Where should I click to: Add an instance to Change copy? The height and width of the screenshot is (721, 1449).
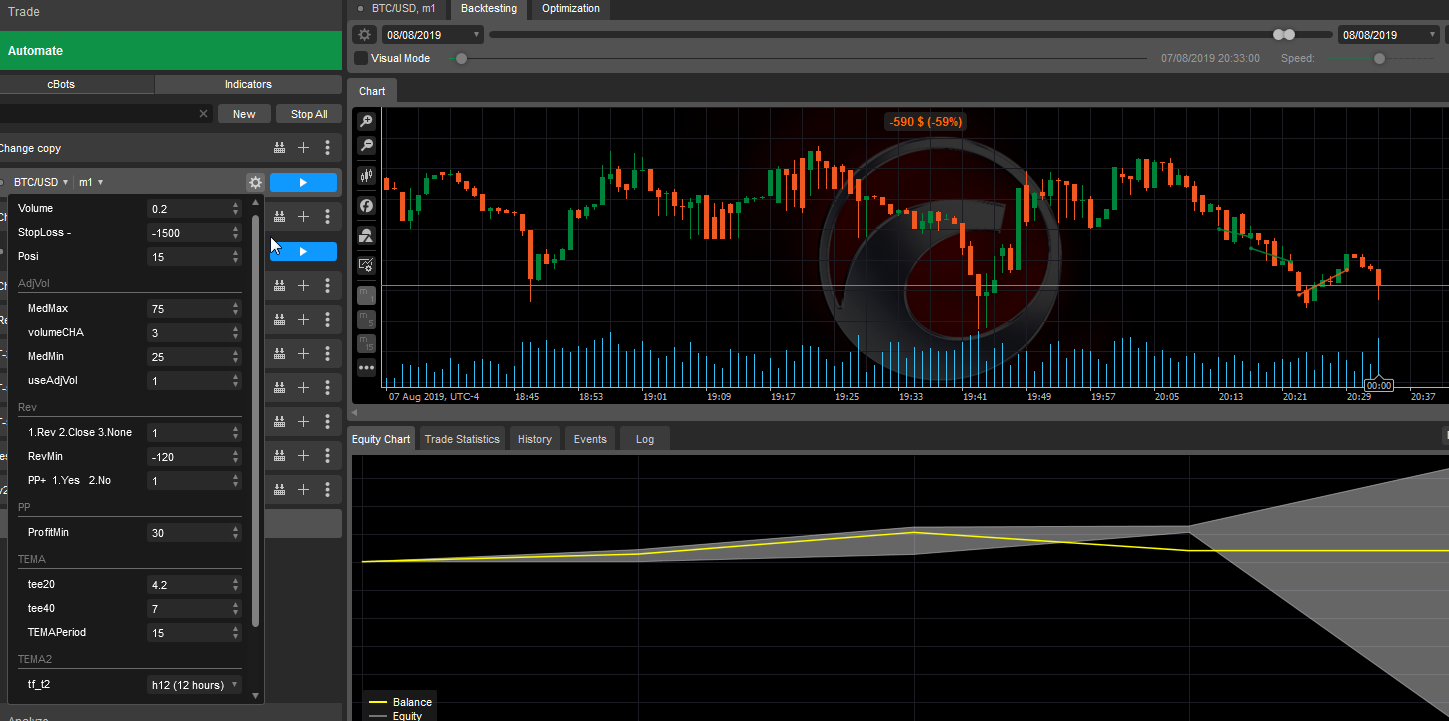(x=304, y=148)
